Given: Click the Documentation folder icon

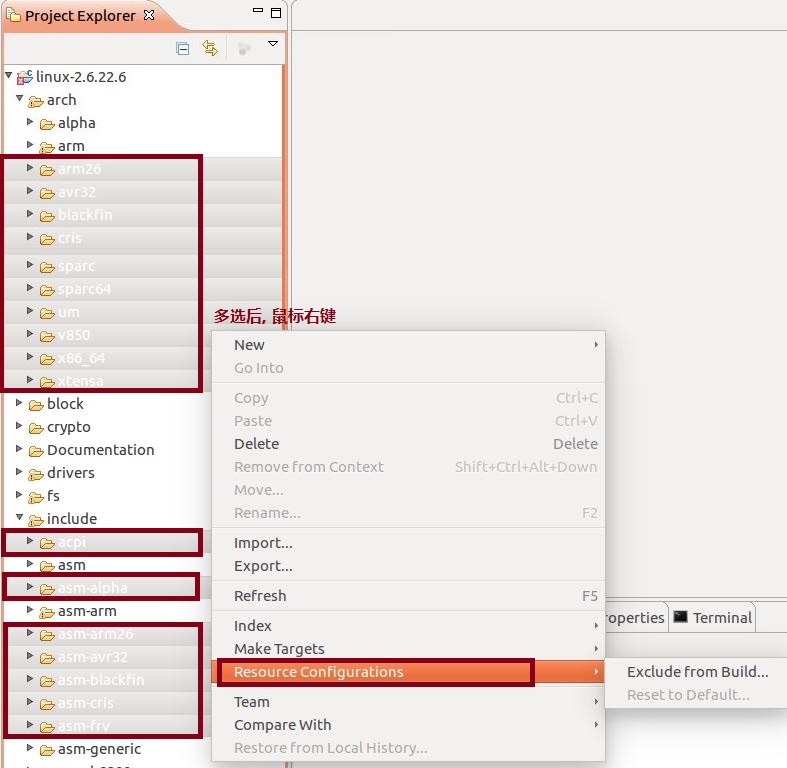Looking at the screenshot, I should point(36,451).
